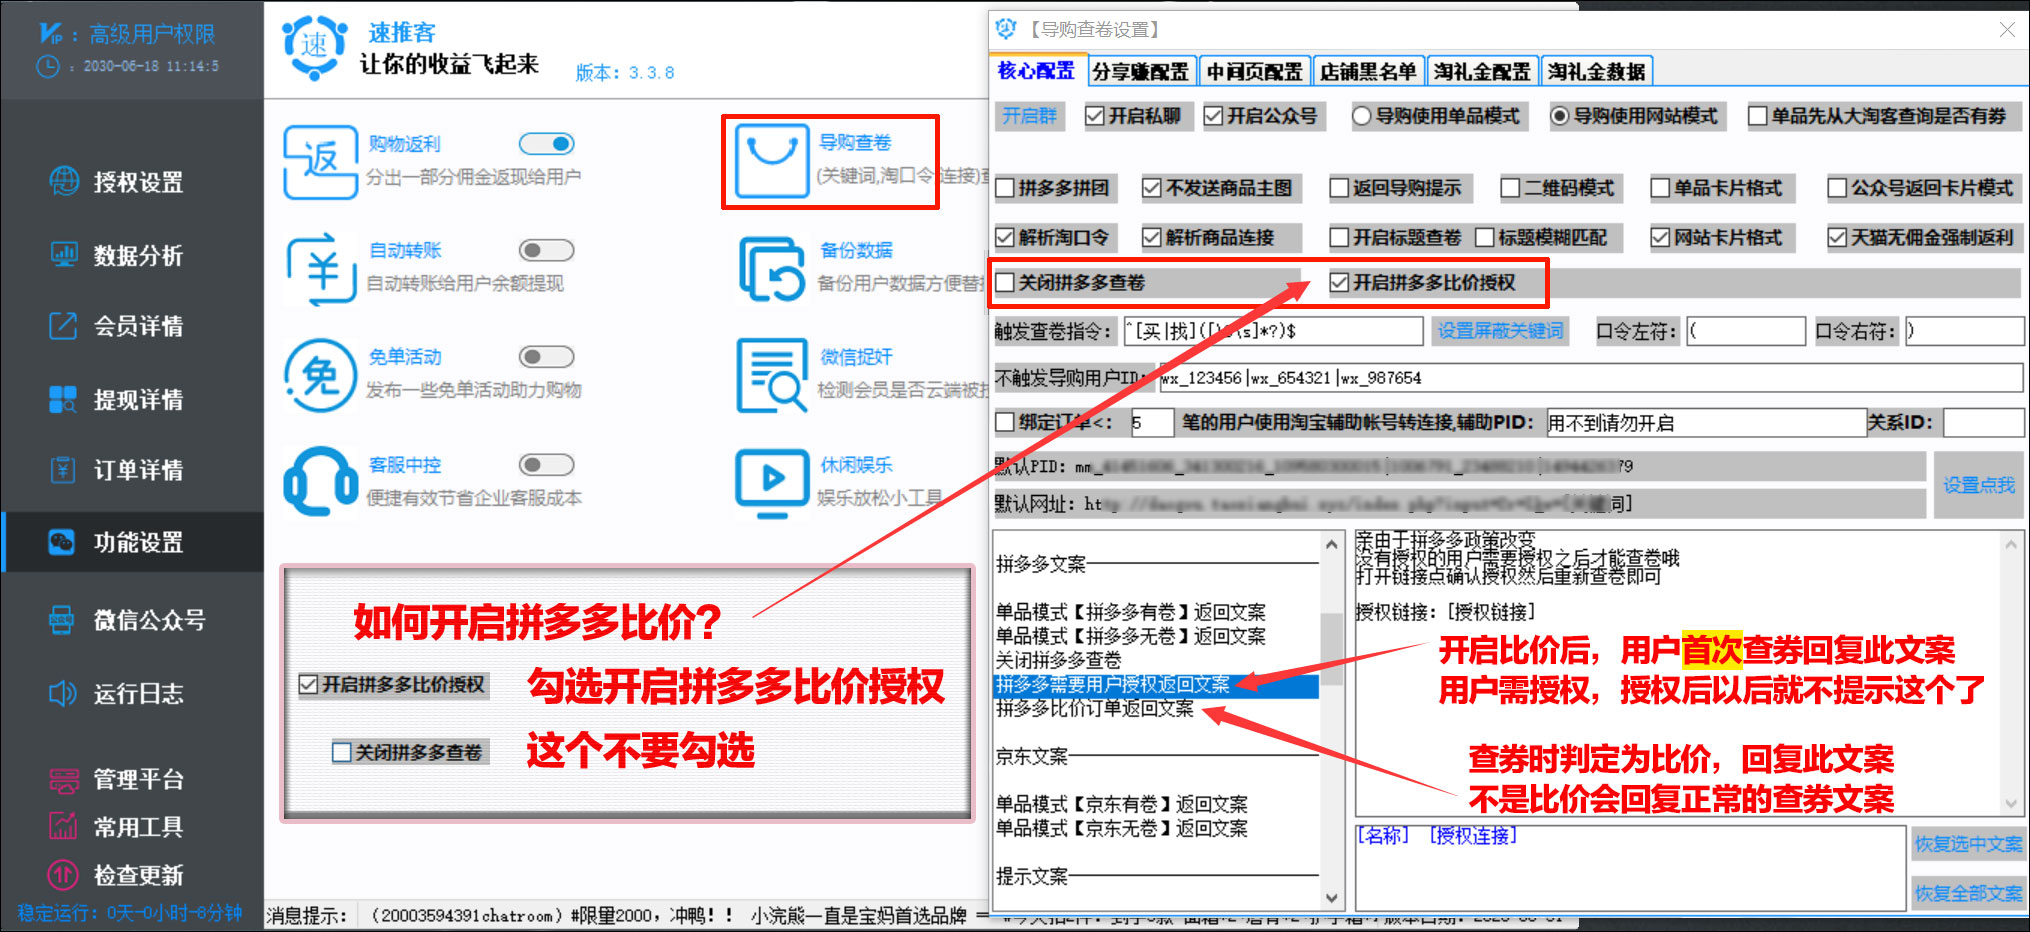Check 二维码模式 checkbox
This screenshot has height=932, width=2030.
pyautogui.click(x=1511, y=188)
